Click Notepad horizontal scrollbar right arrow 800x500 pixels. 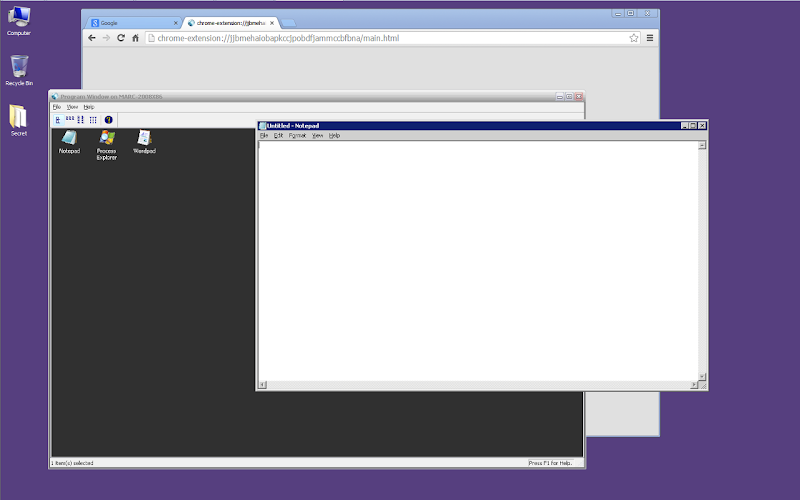[694, 385]
